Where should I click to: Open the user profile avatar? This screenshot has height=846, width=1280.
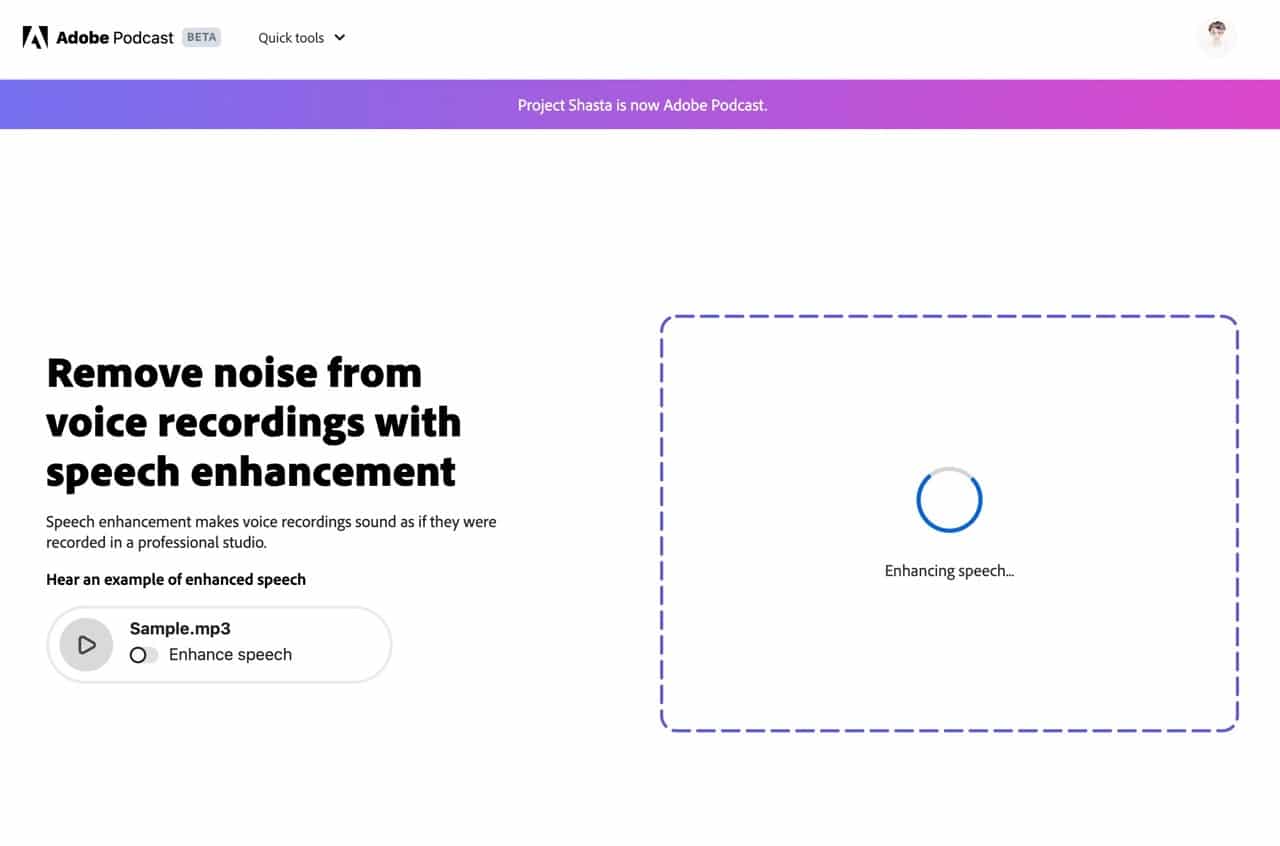click(x=1216, y=37)
